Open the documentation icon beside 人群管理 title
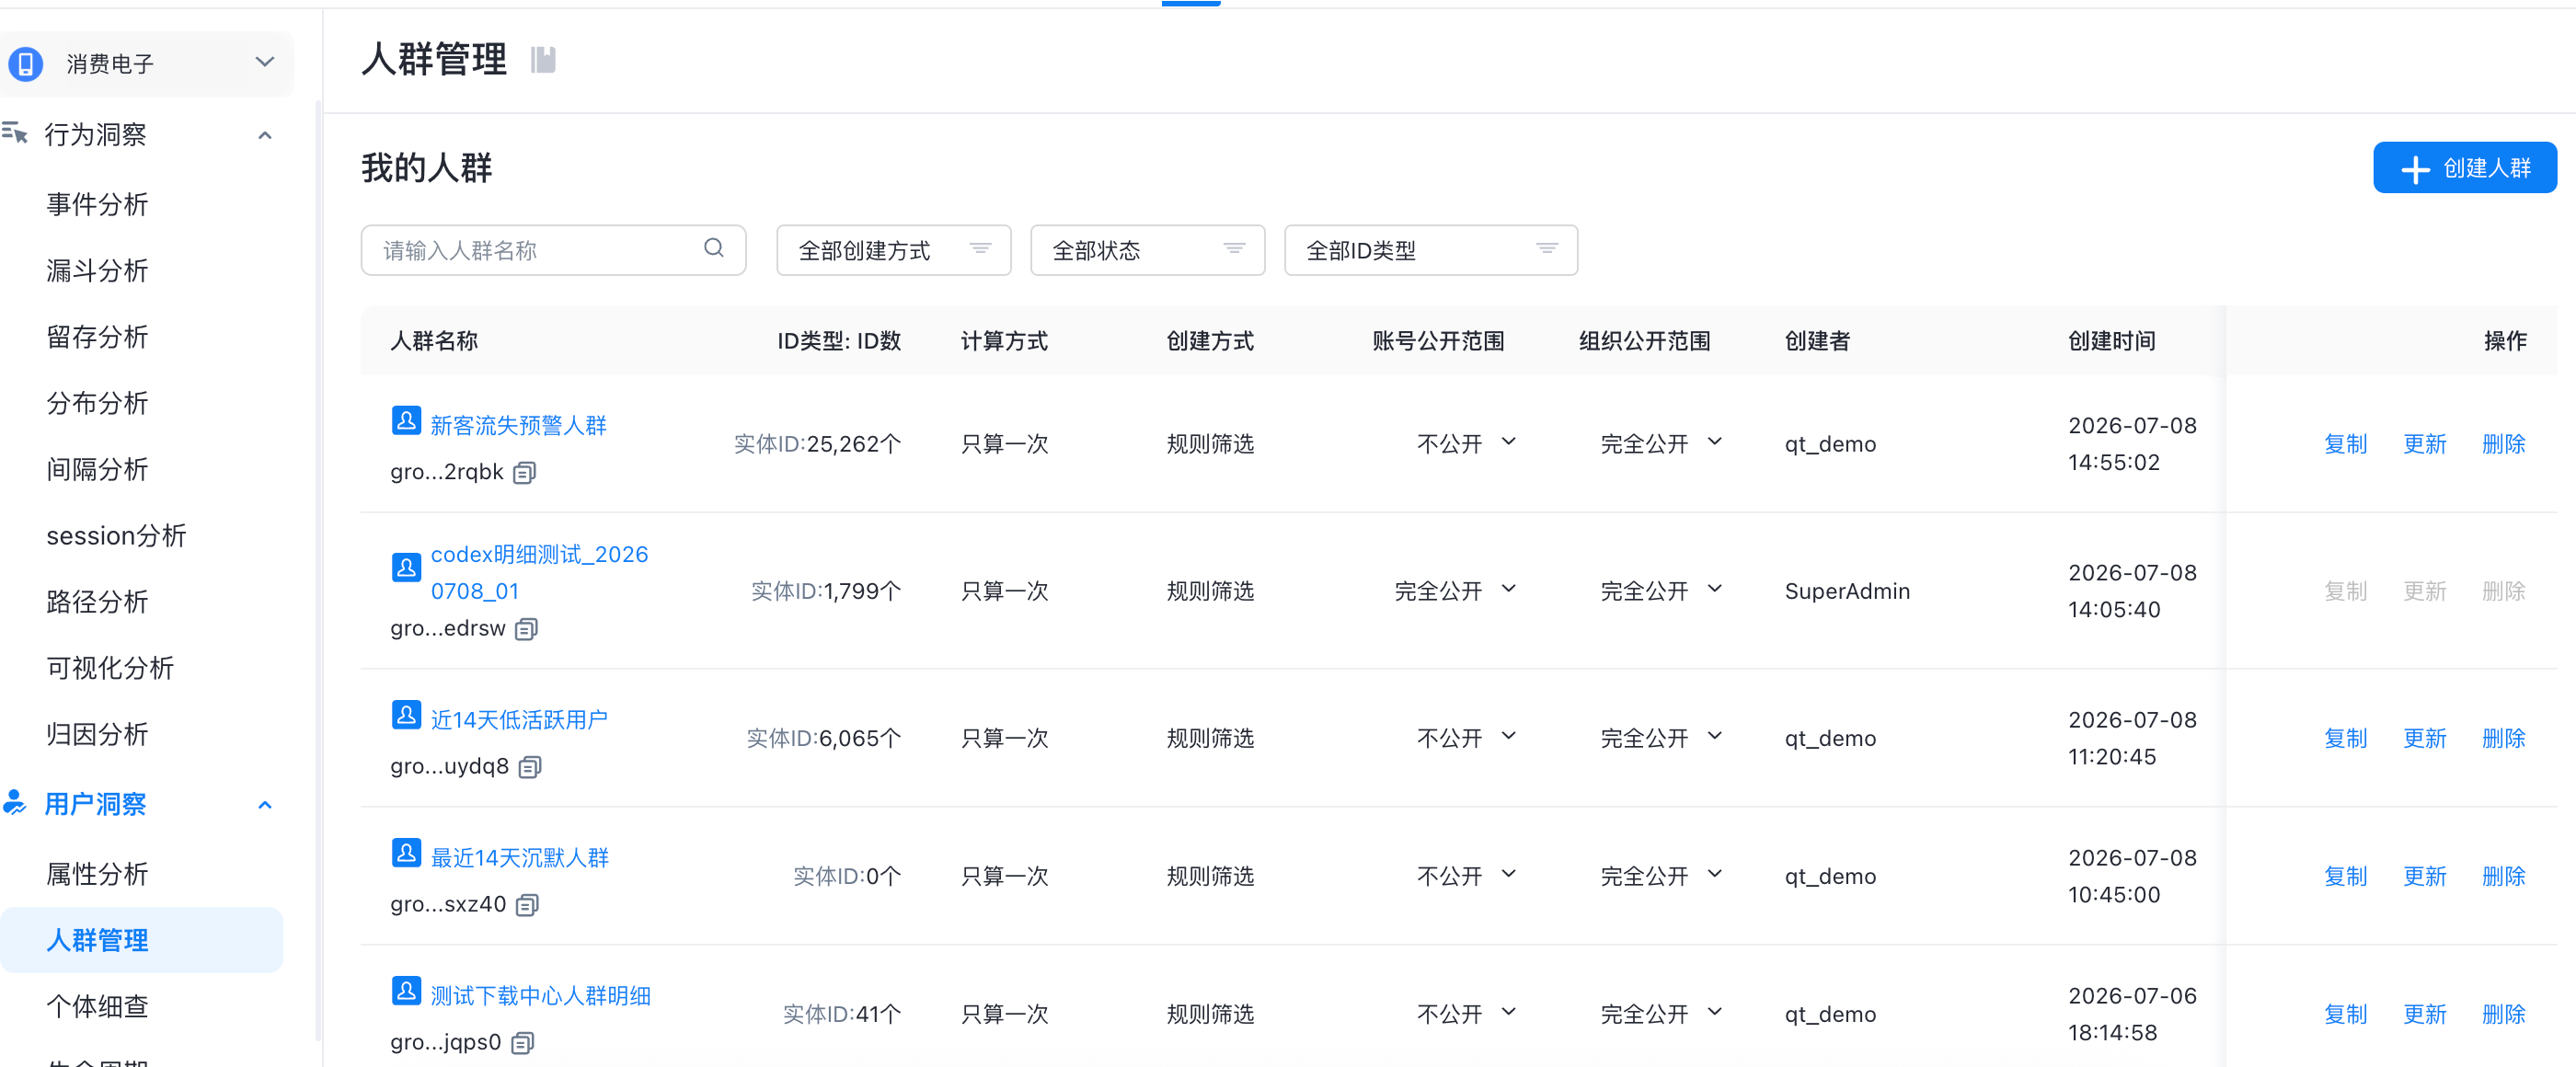Image resolution: width=2576 pixels, height=1067 pixels. point(543,60)
